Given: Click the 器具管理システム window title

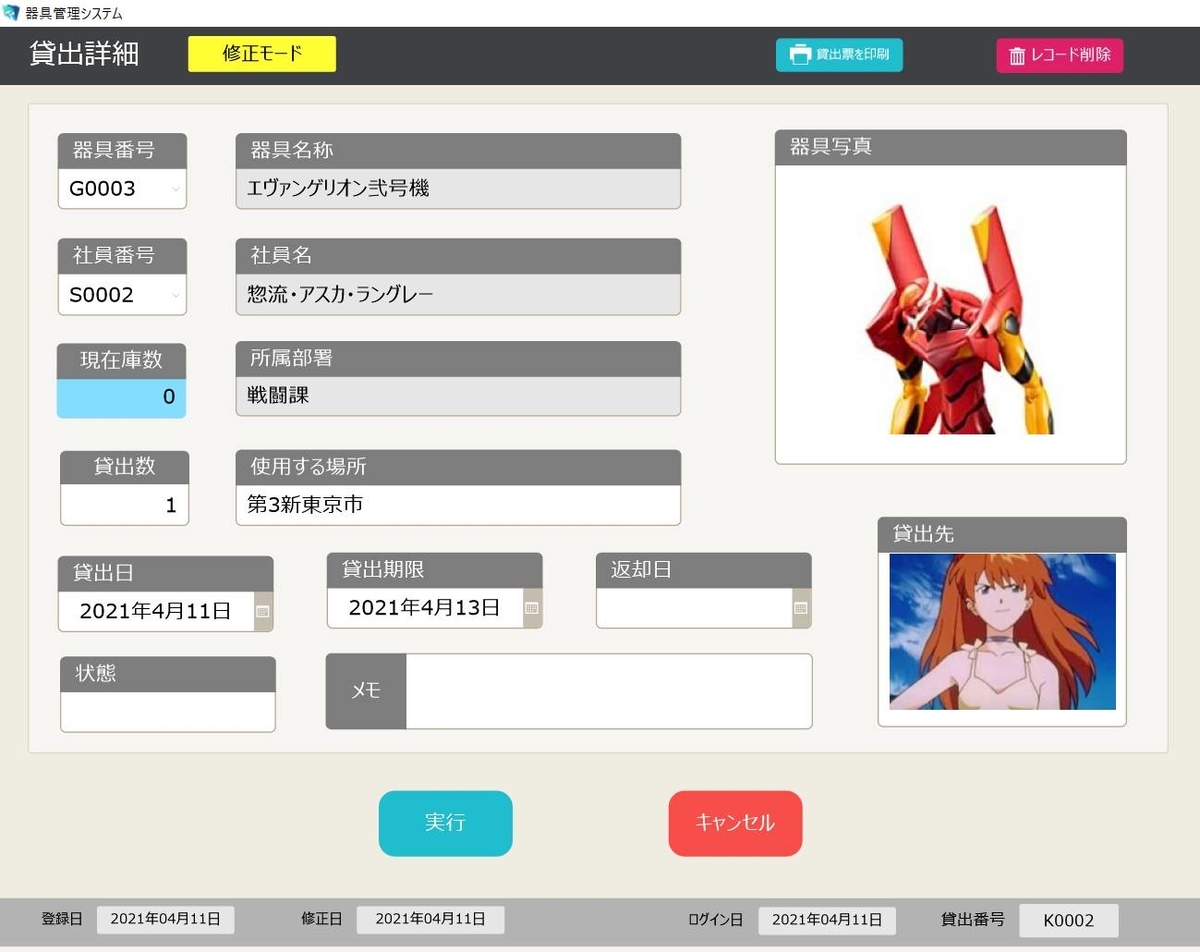Looking at the screenshot, I should (x=74, y=13).
